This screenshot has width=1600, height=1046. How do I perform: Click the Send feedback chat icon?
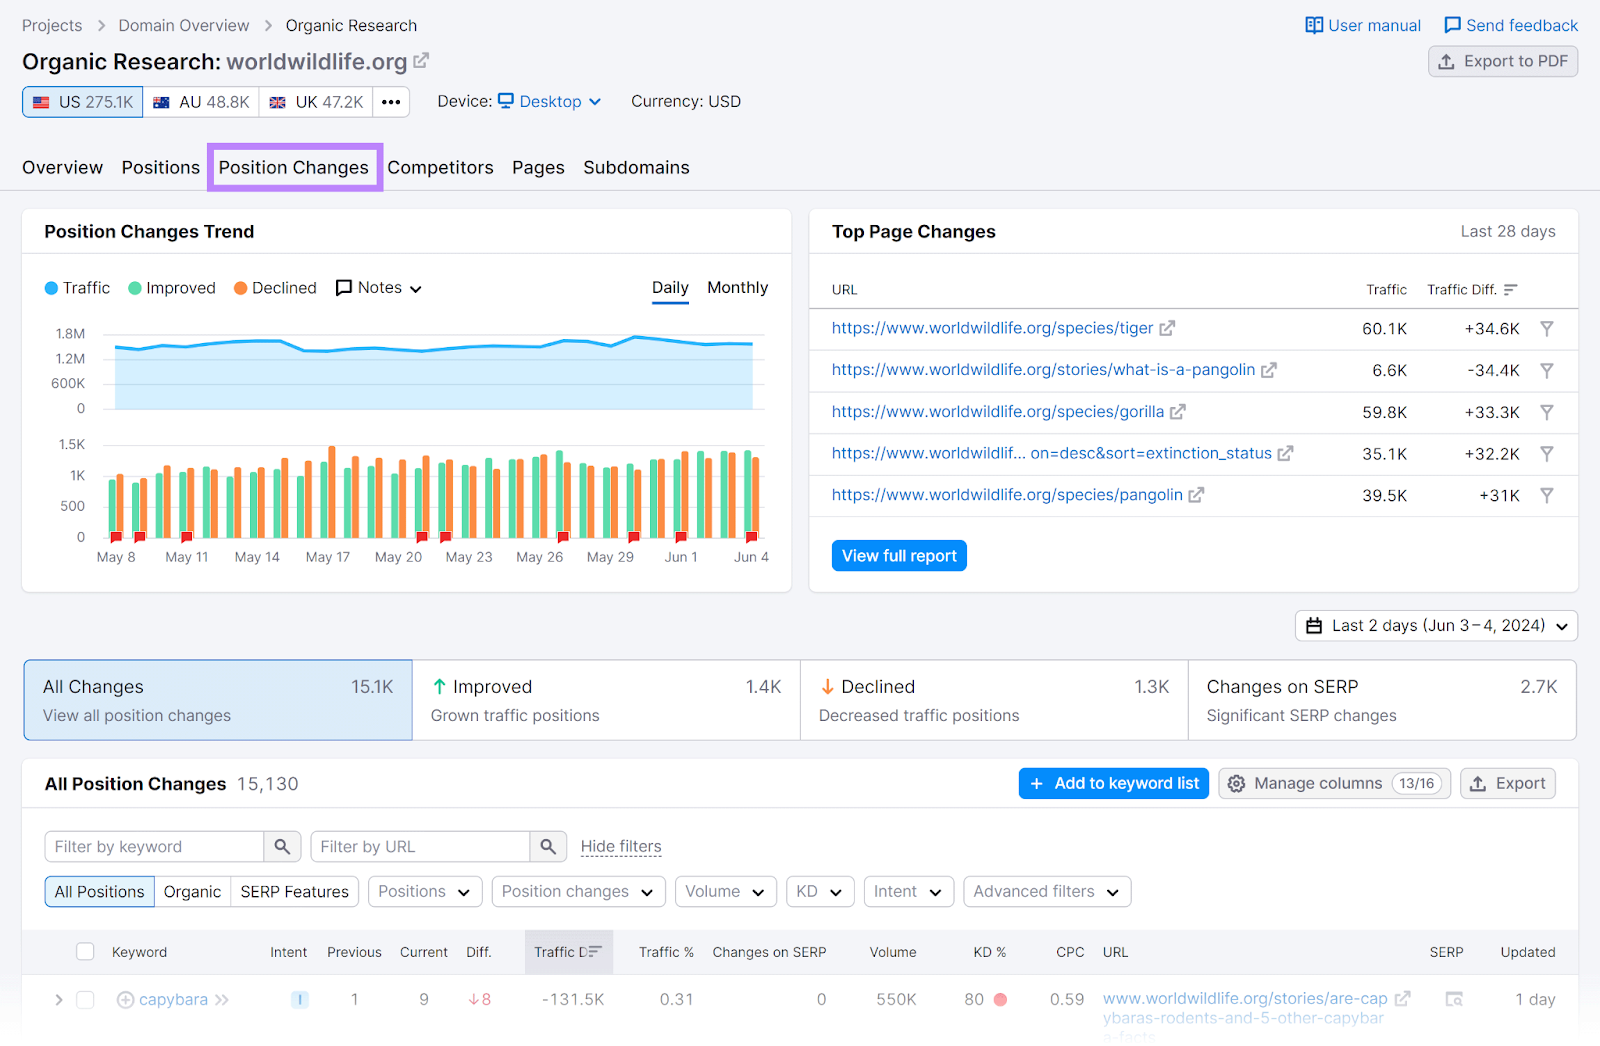[1452, 25]
